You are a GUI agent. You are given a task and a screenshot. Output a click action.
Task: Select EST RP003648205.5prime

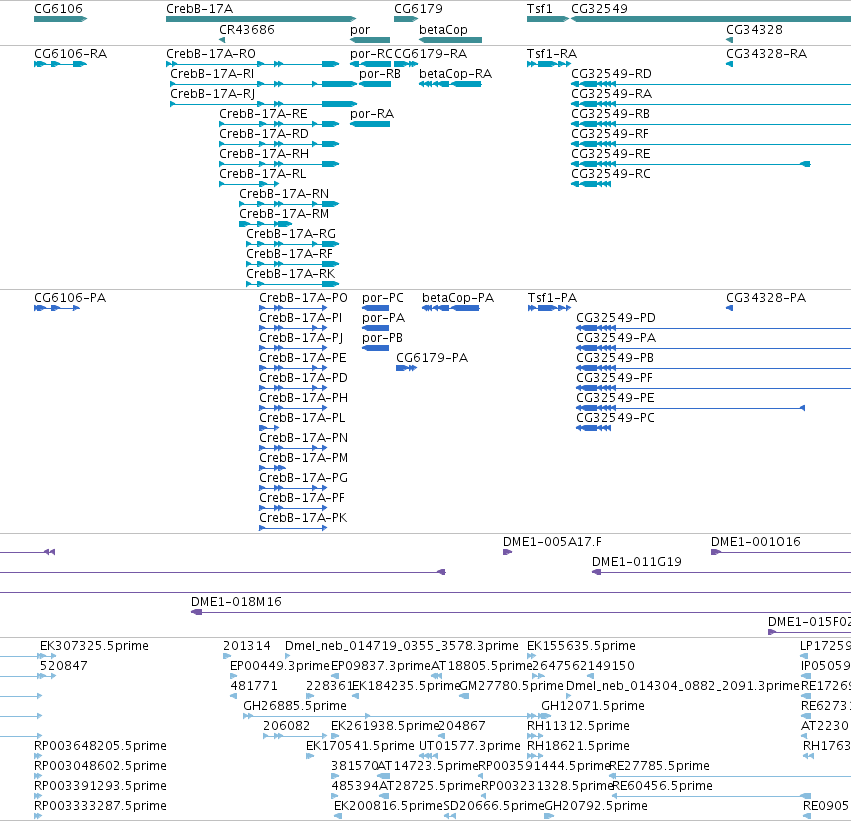(37, 756)
